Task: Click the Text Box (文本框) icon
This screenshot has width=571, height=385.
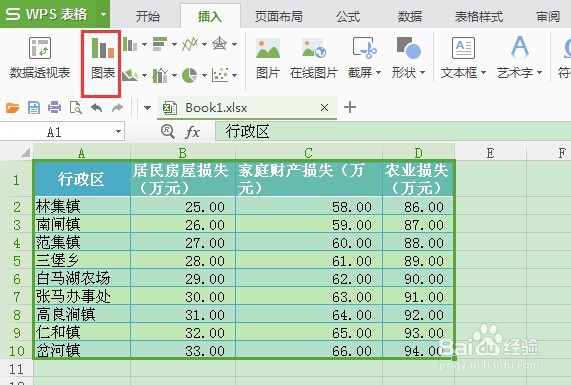Action: (463, 48)
